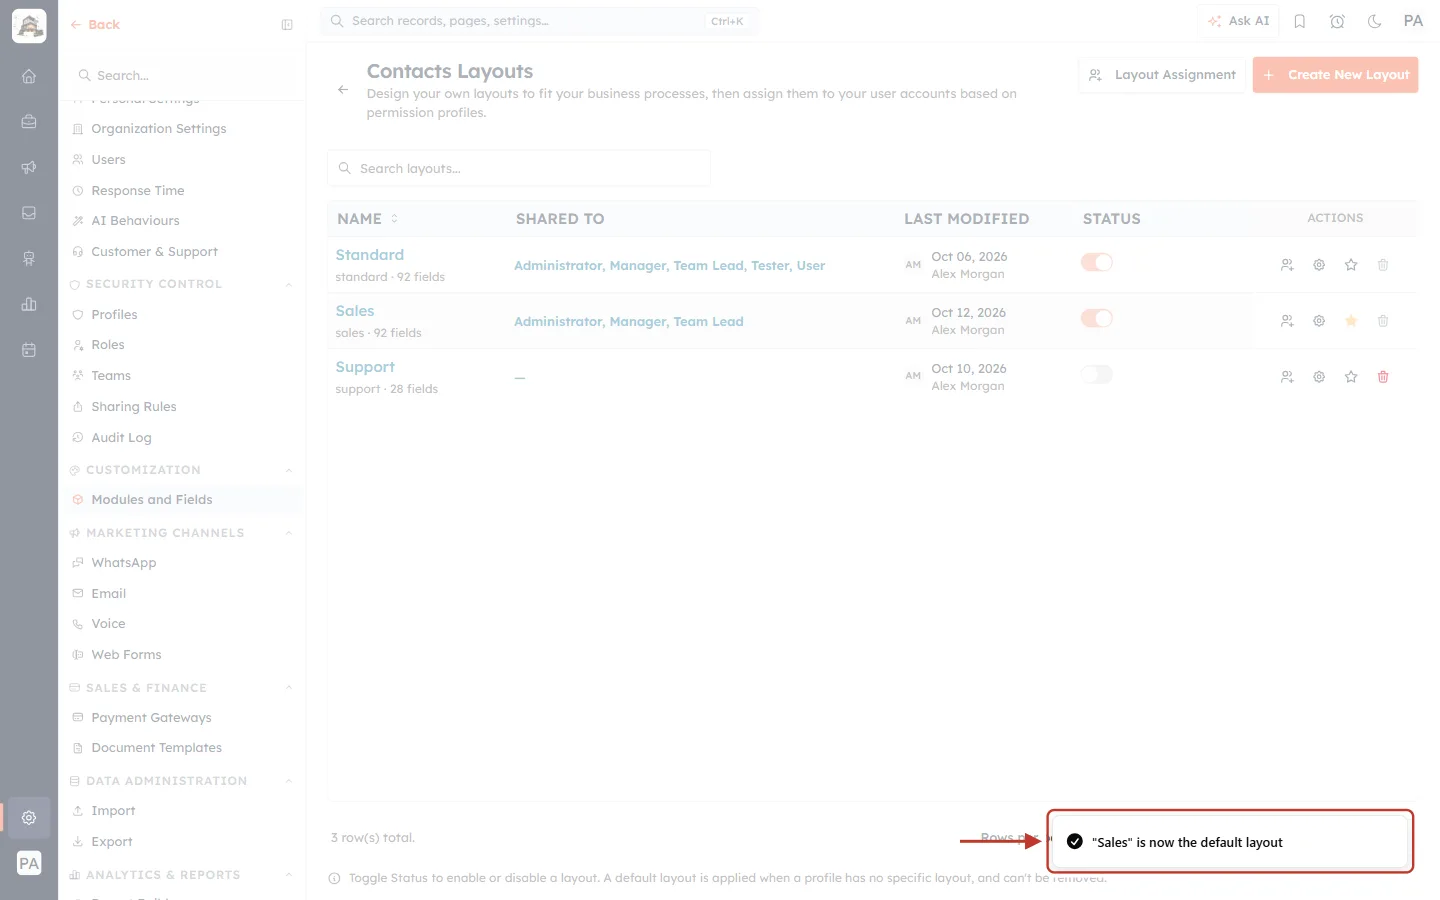Collapse the Sales & Finance section
The width and height of the screenshot is (1440, 900).
(x=289, y=688)
